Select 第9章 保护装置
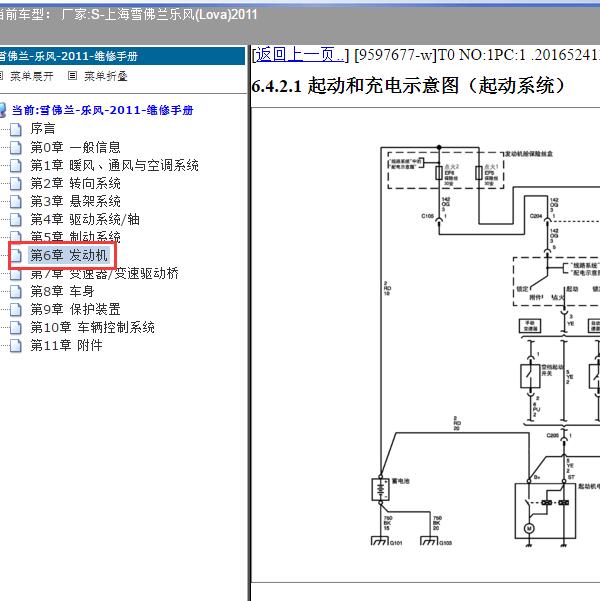 pos(76,309)
